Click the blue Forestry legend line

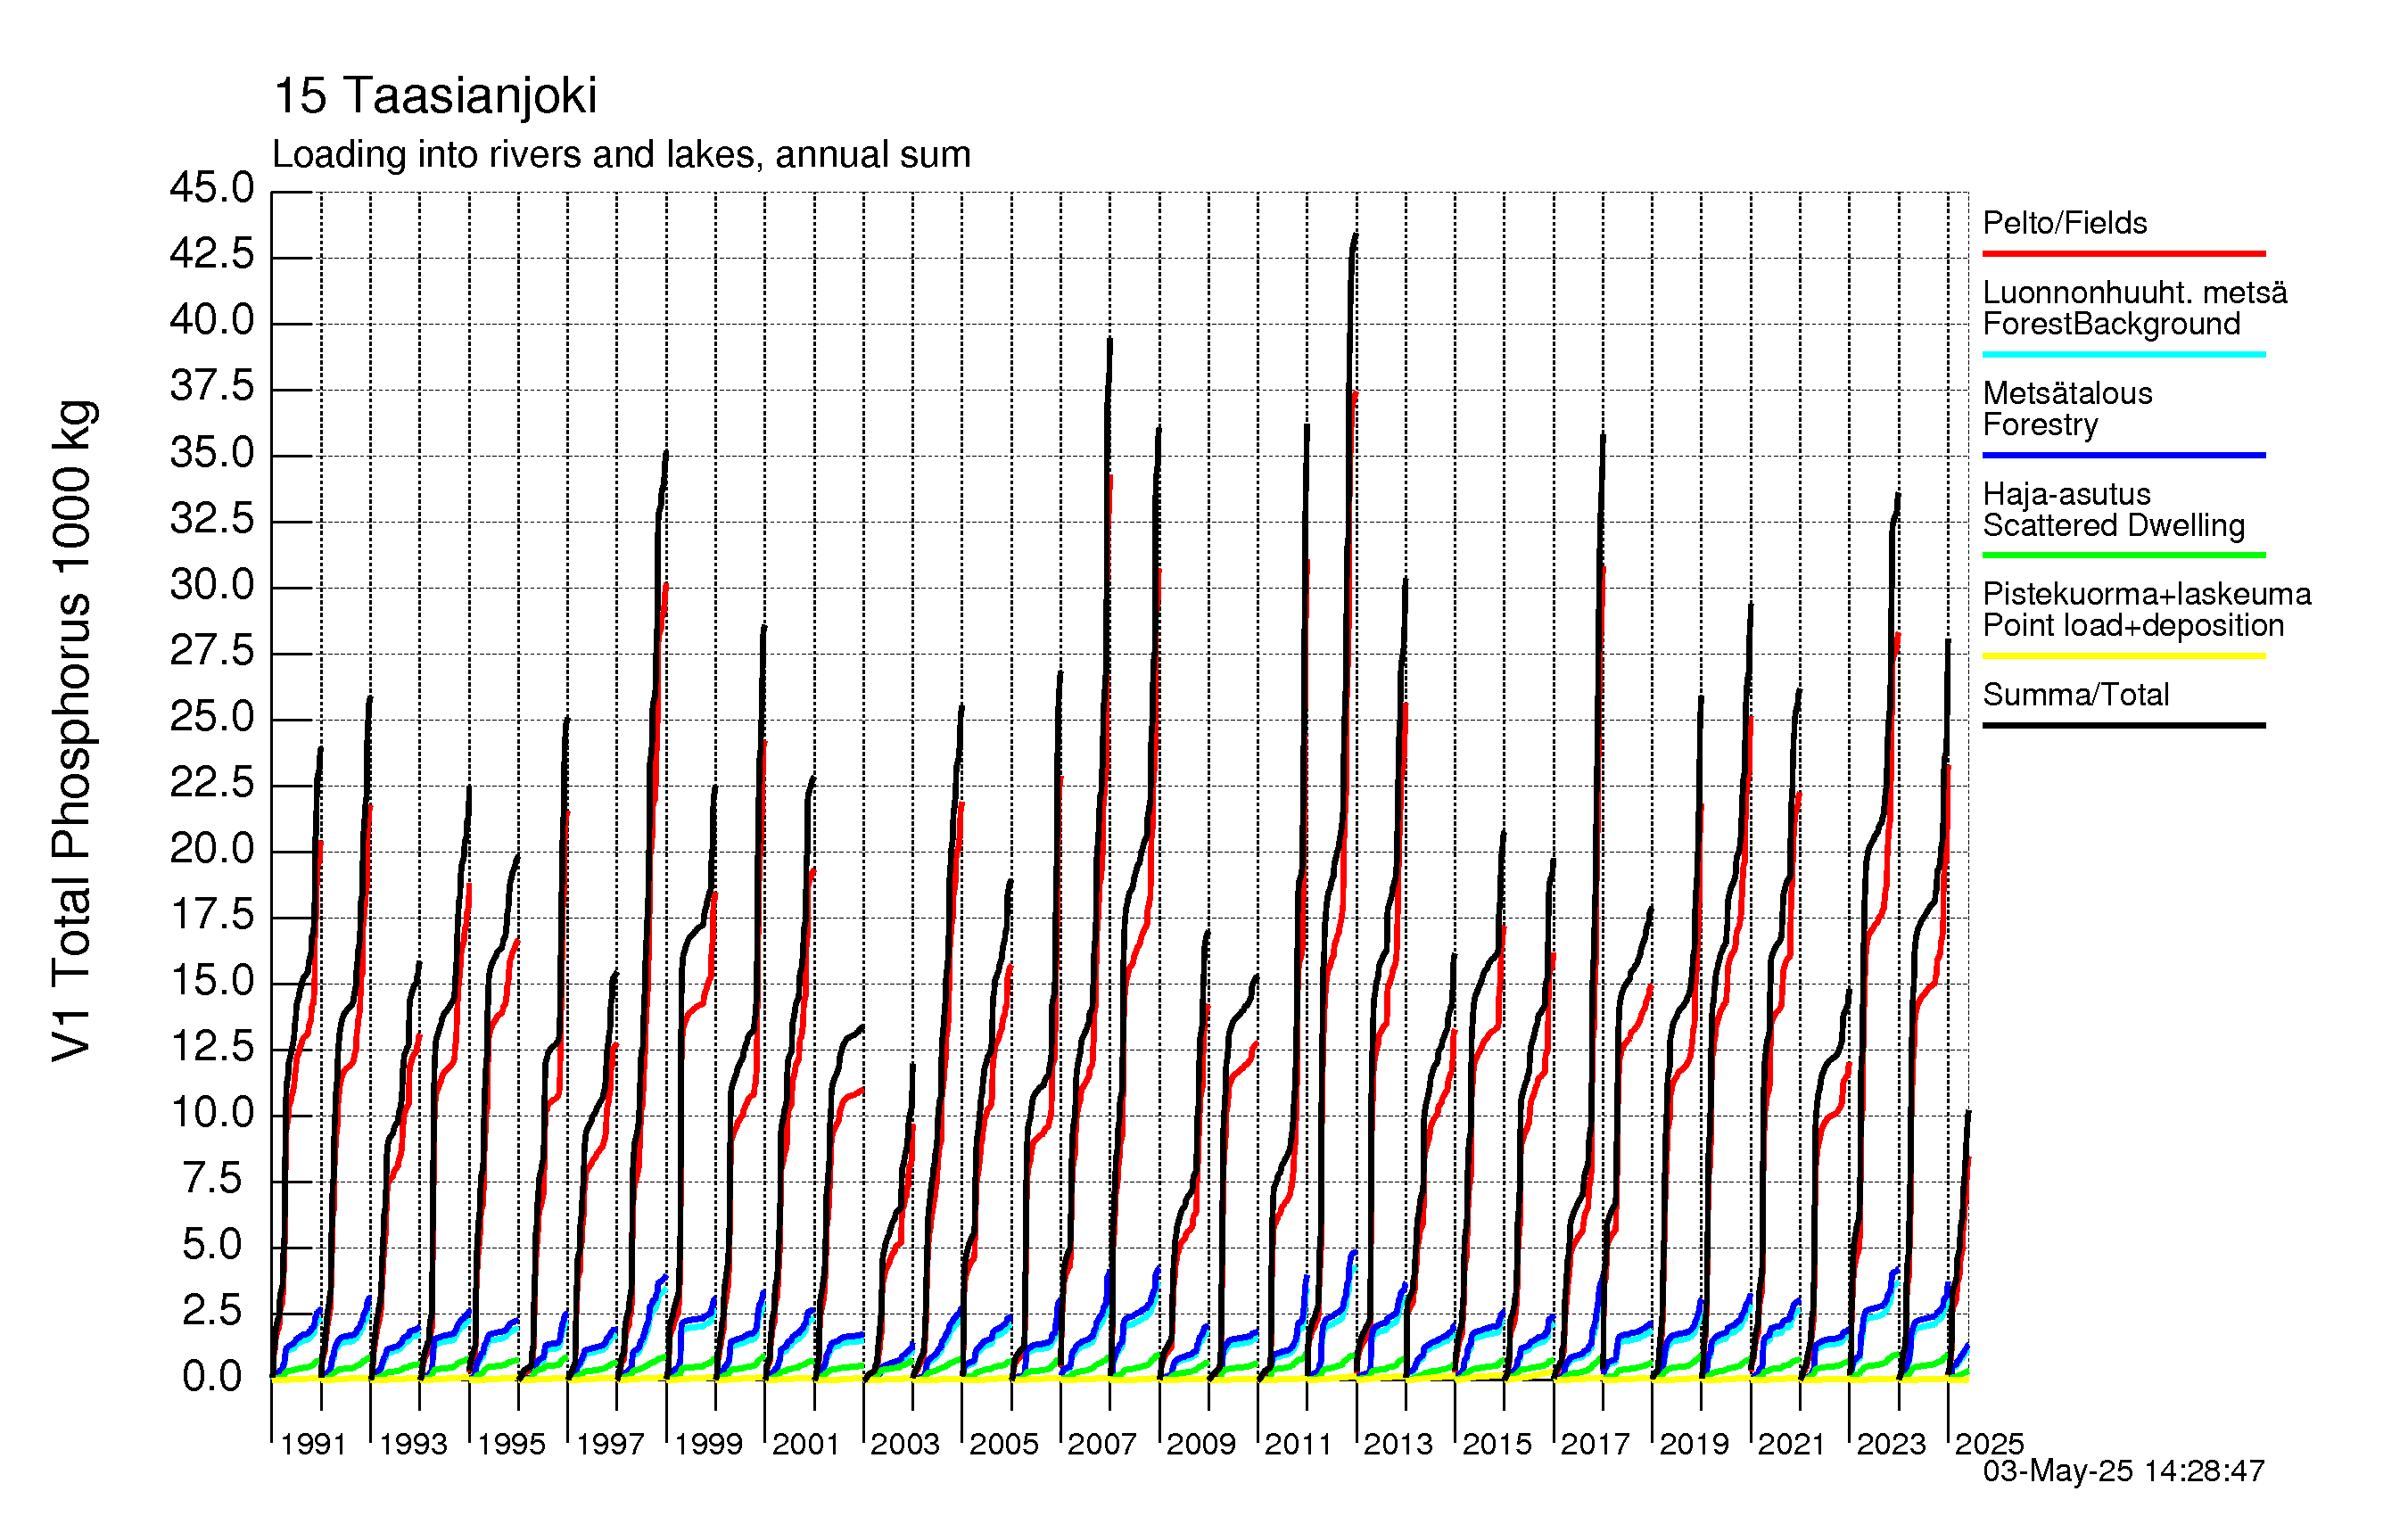[2124, 455]
